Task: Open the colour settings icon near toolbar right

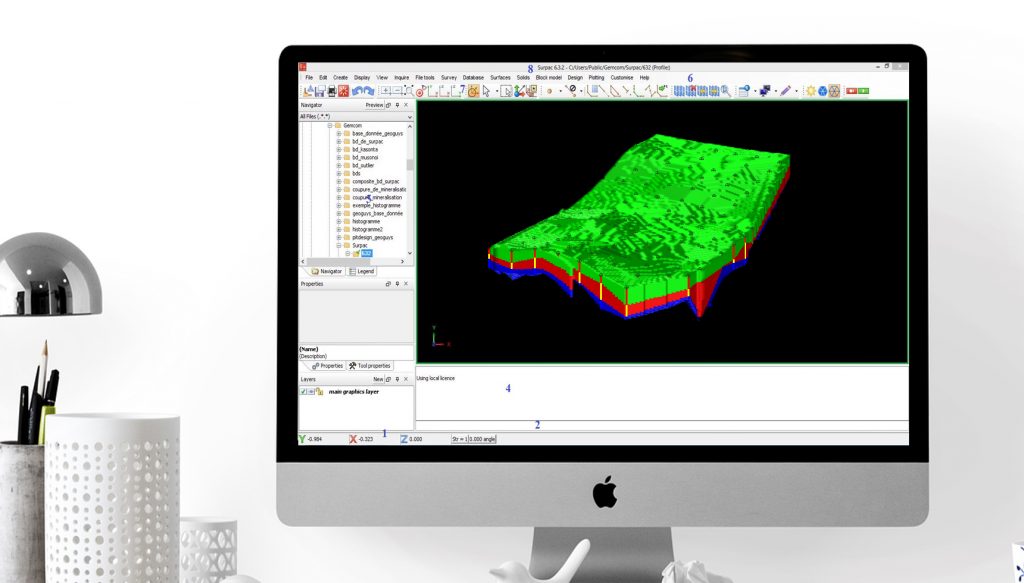Action: coord(835,90)
